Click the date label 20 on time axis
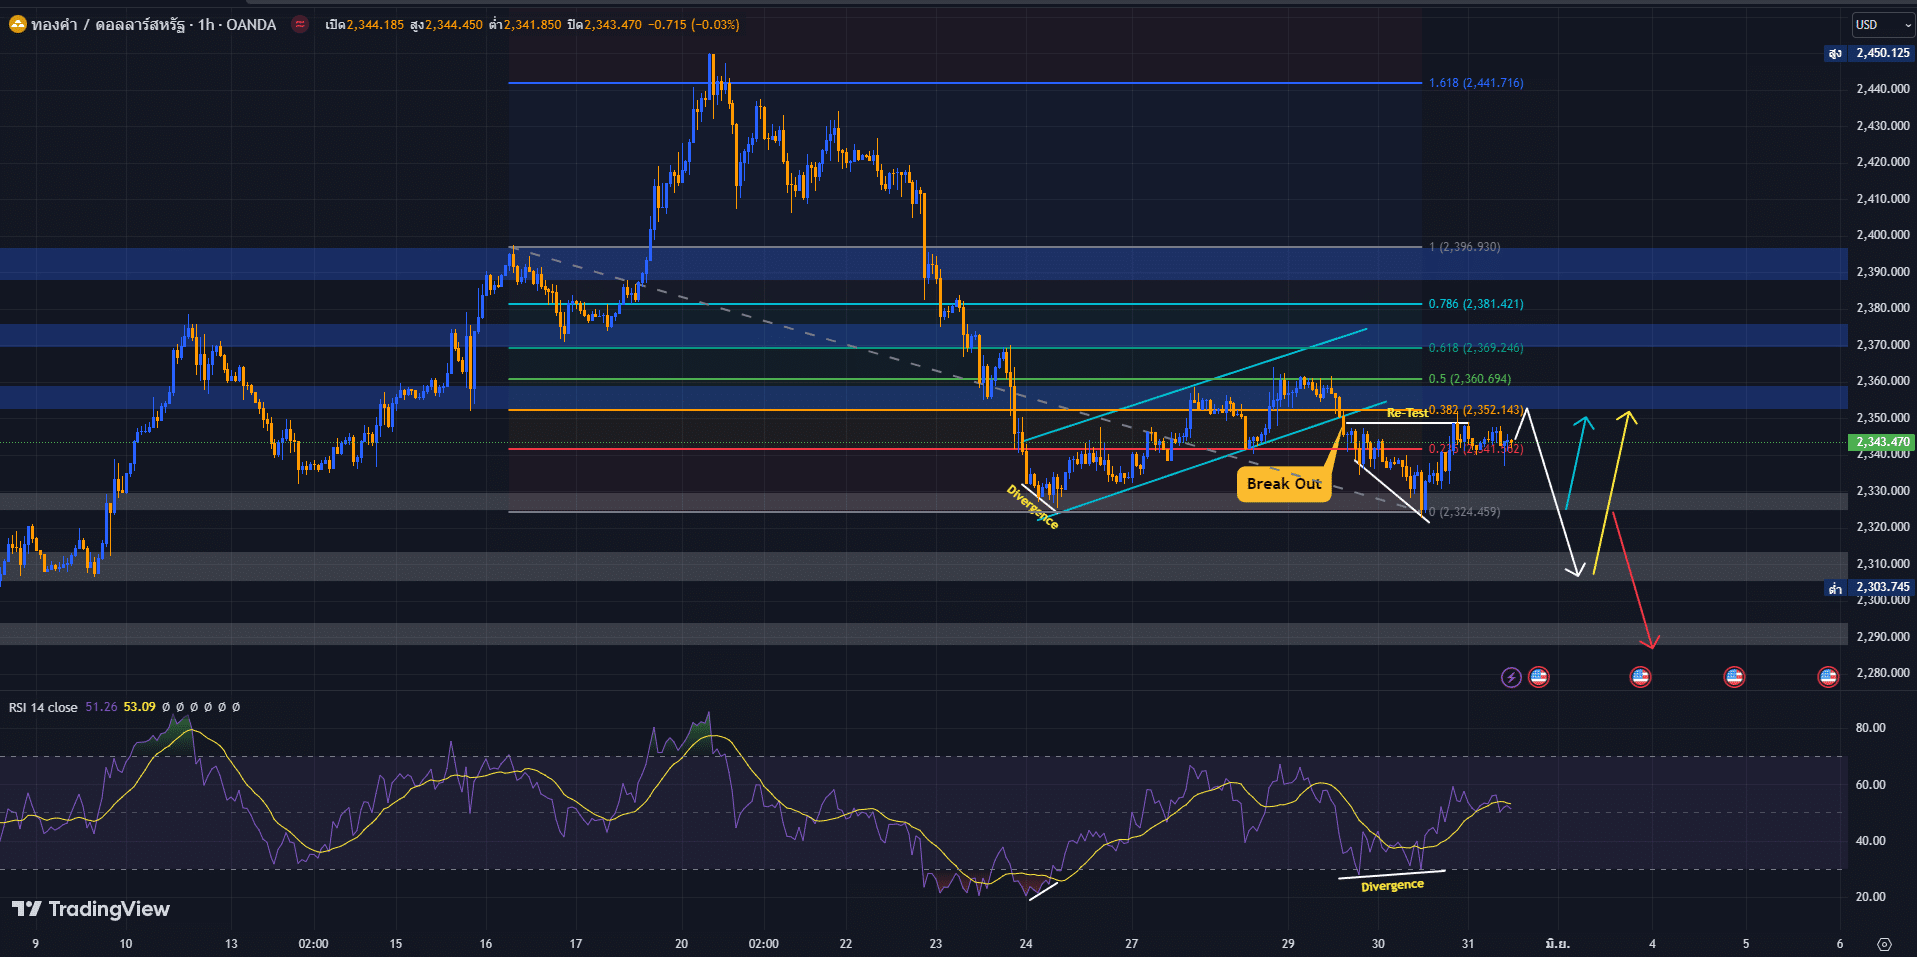This screenshot has height=957, width=1917. pos(681,944)
